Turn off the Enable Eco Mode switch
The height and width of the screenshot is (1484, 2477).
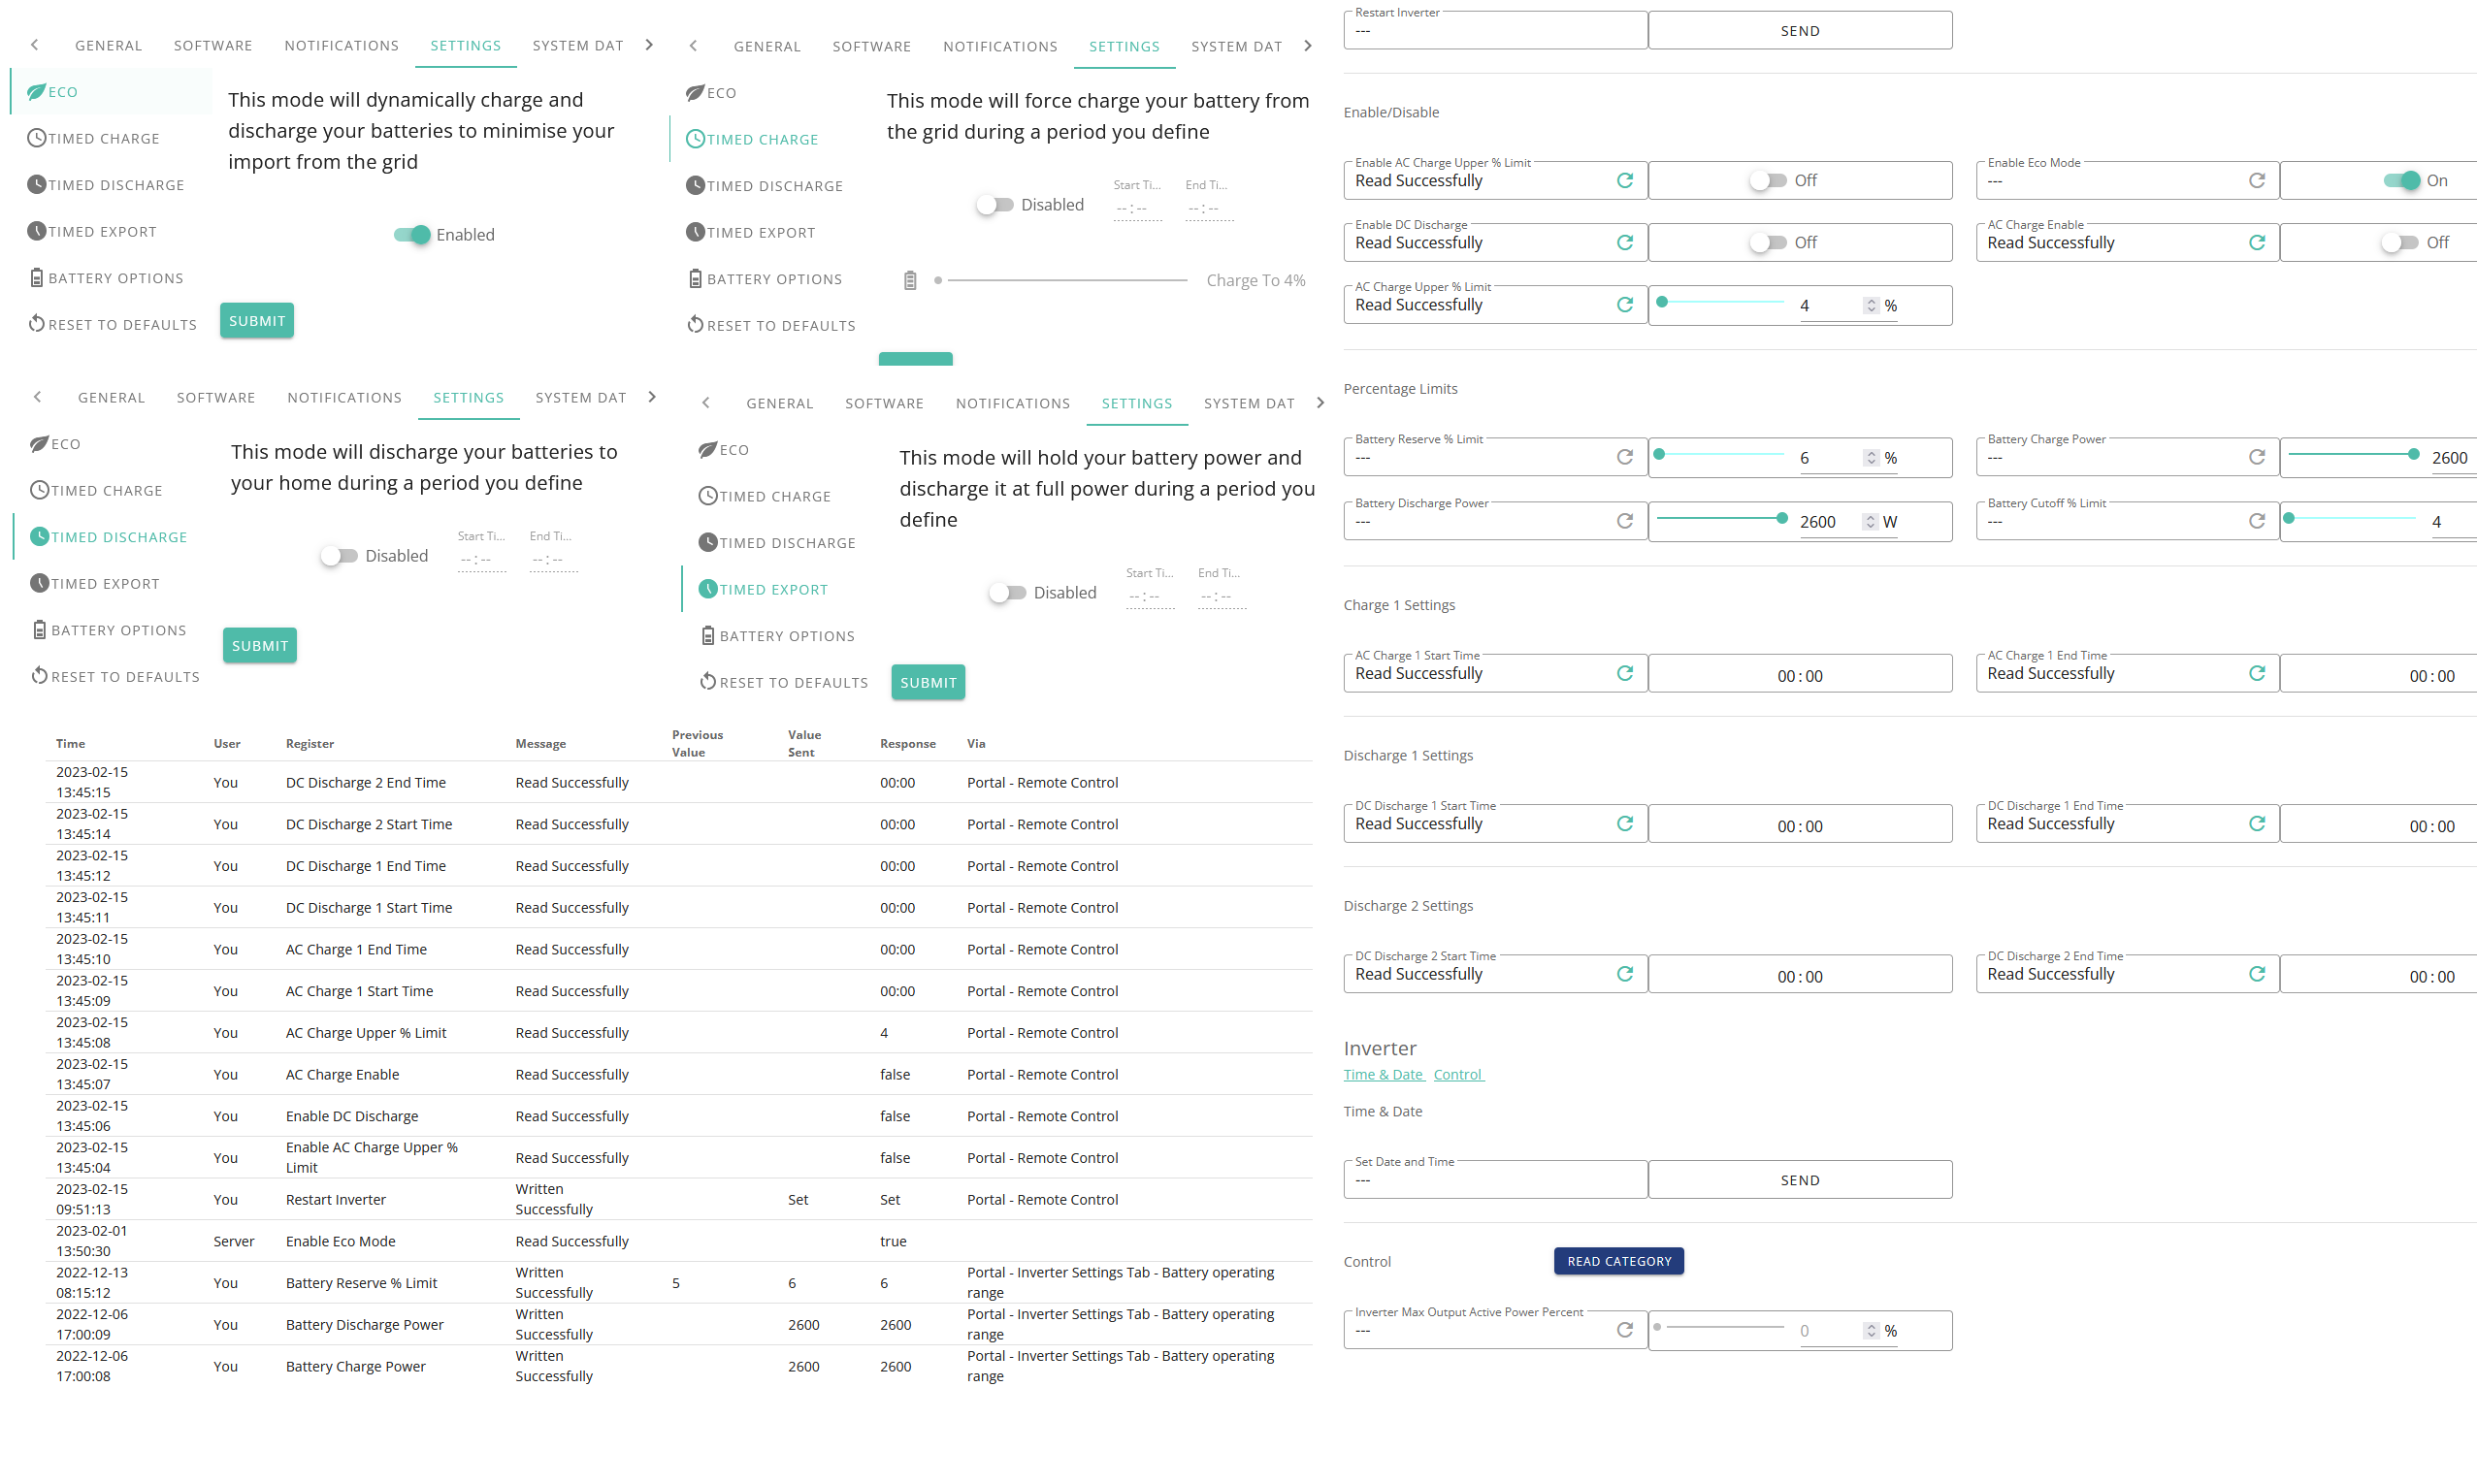(x=2400, y=181)
